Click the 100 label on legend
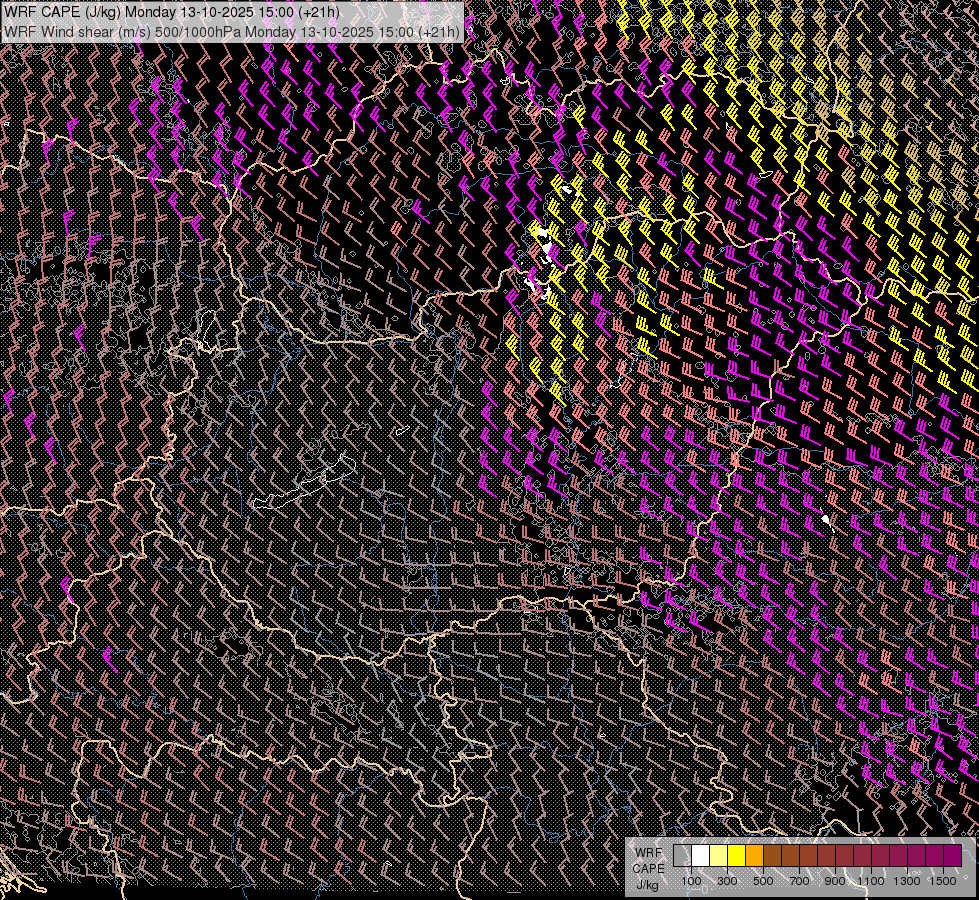 [691, 881]
